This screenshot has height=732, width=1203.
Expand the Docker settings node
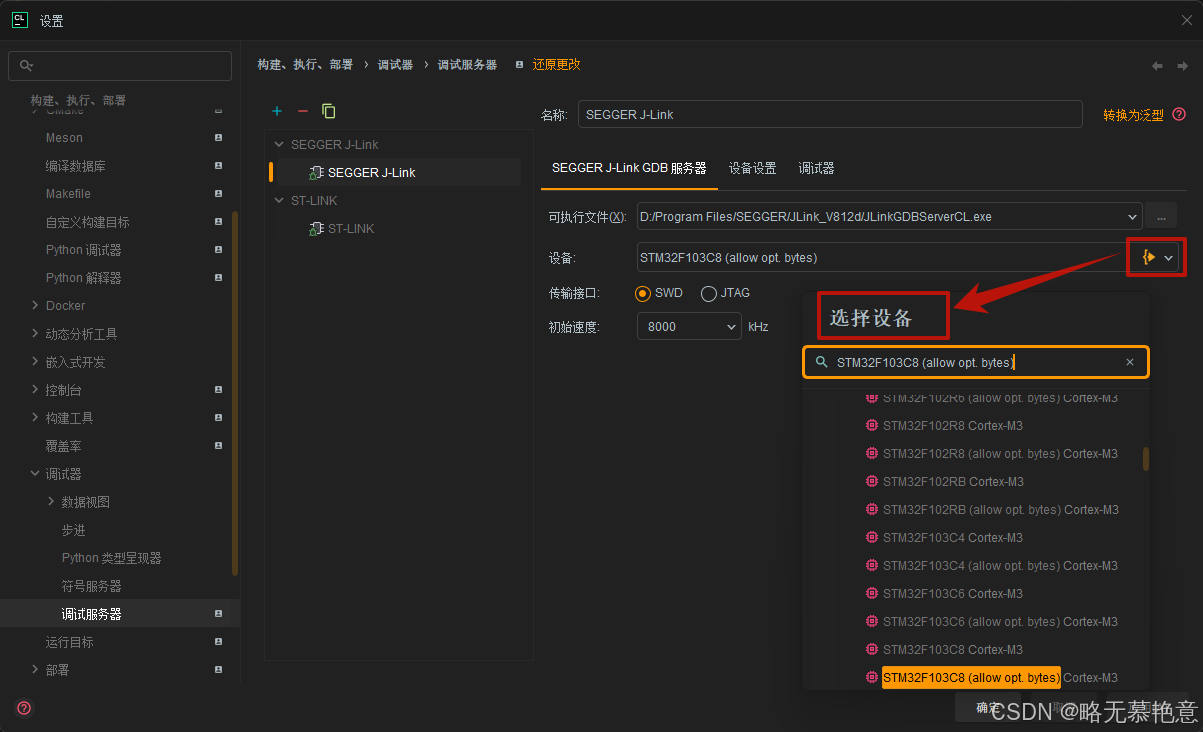[x=35, y=306]
